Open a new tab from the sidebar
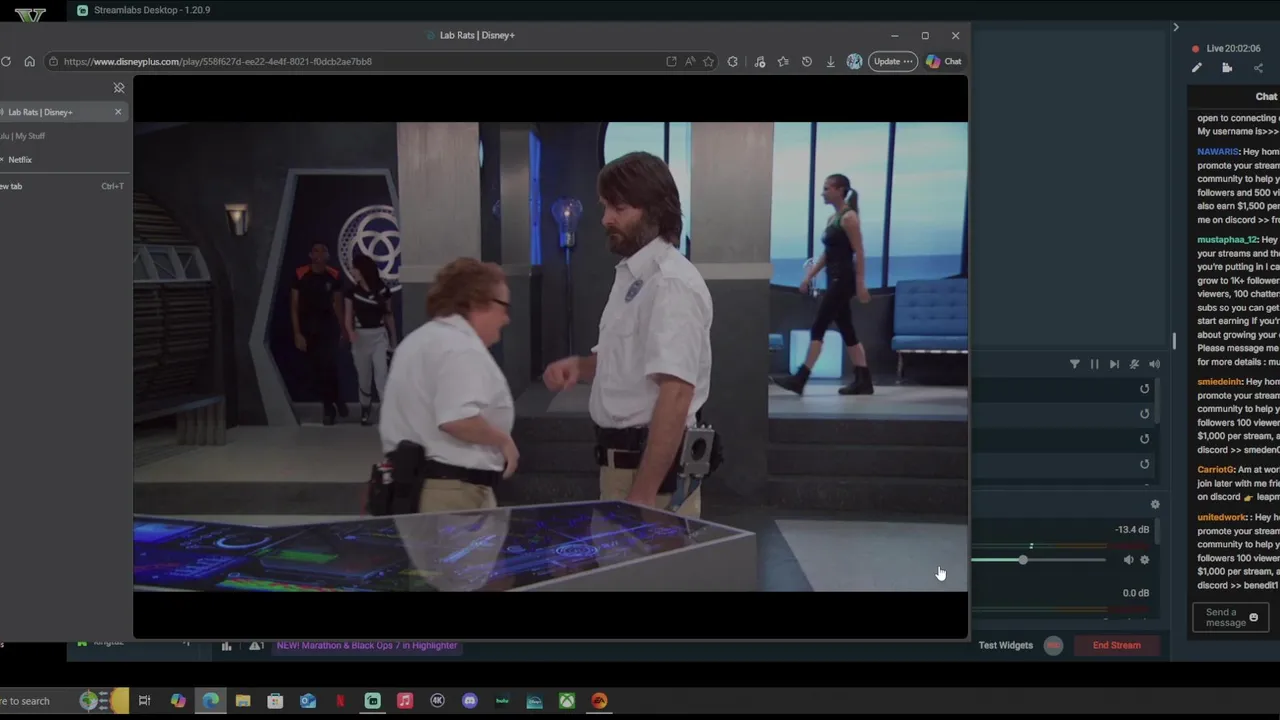 click(x=60, y=186)
